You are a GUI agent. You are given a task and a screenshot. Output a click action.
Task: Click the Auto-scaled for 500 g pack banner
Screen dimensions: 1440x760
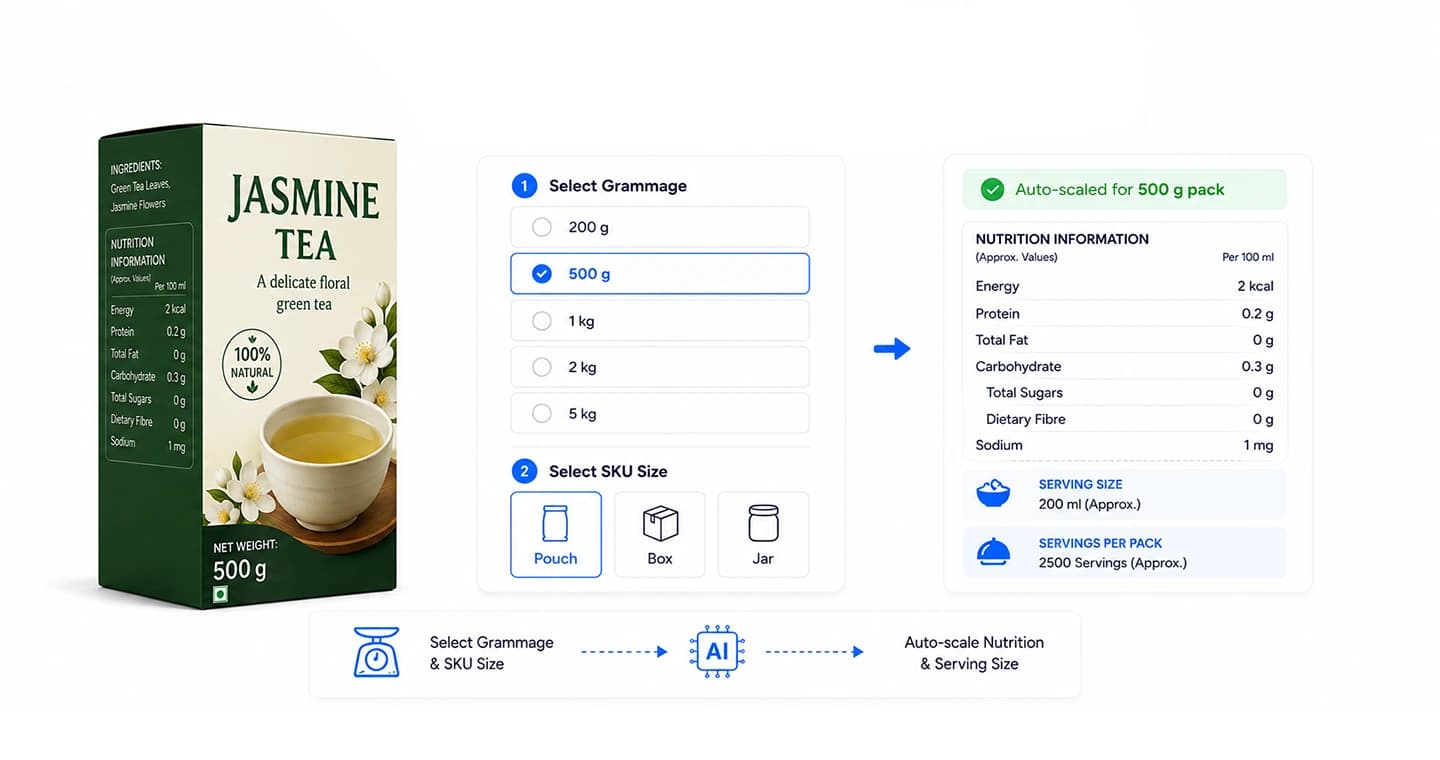point(1125,189)
